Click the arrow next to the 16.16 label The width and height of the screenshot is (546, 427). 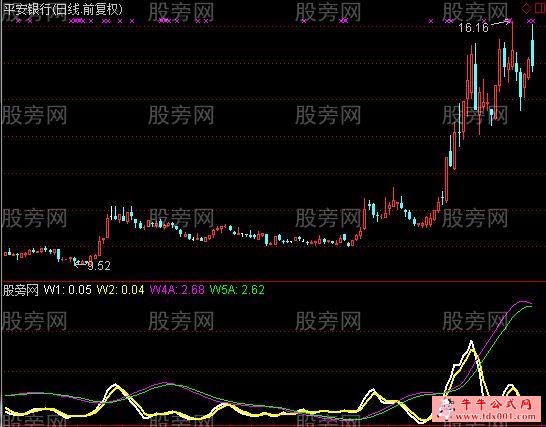(498, 24)
